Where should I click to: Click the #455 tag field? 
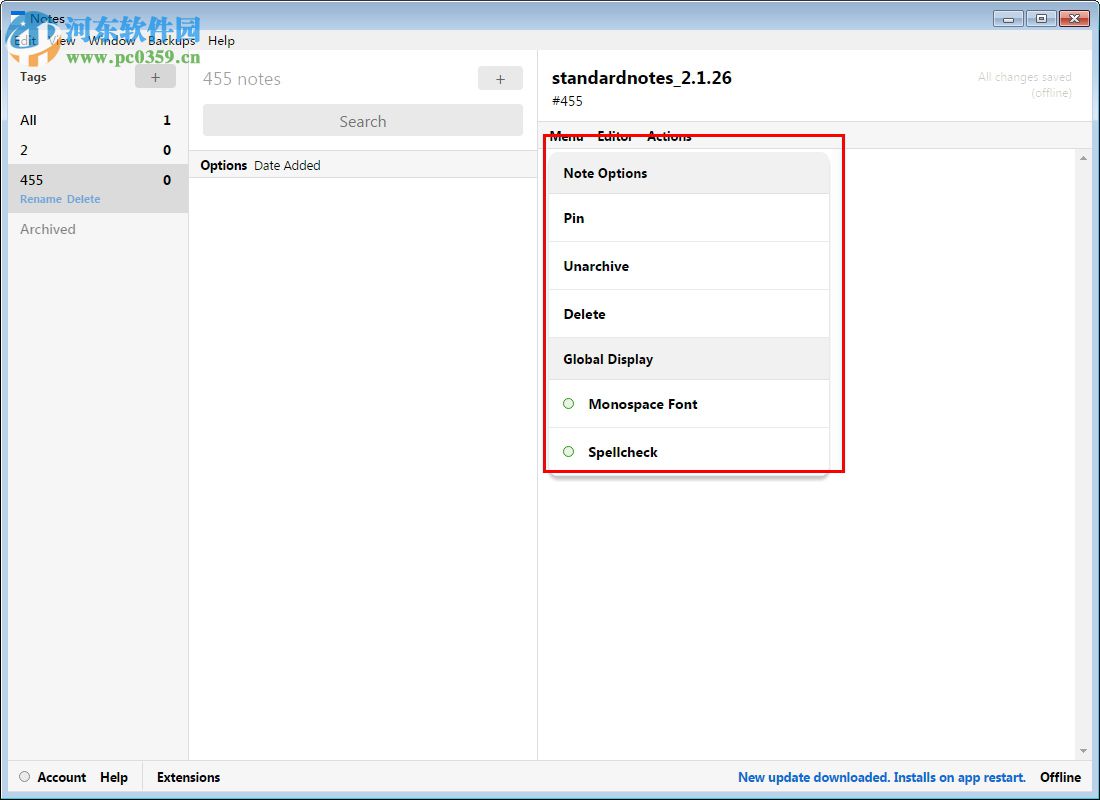(567, 101)
